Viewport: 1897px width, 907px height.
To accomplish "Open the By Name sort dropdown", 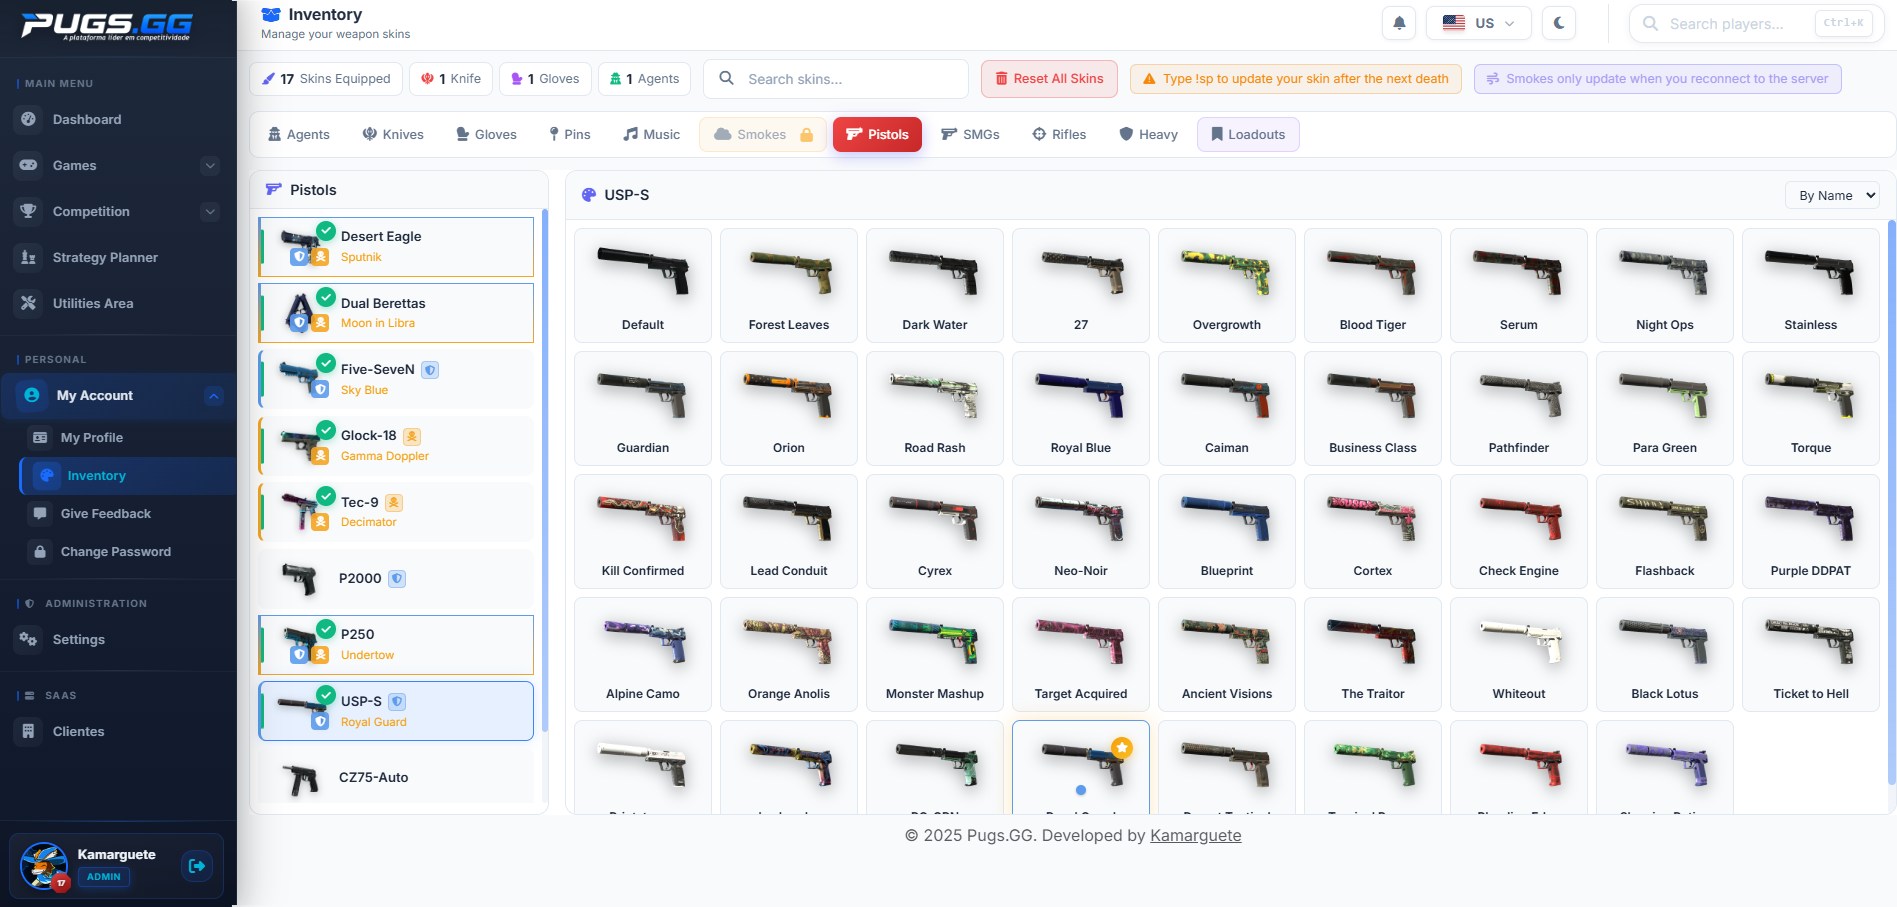I will 1832,195.
